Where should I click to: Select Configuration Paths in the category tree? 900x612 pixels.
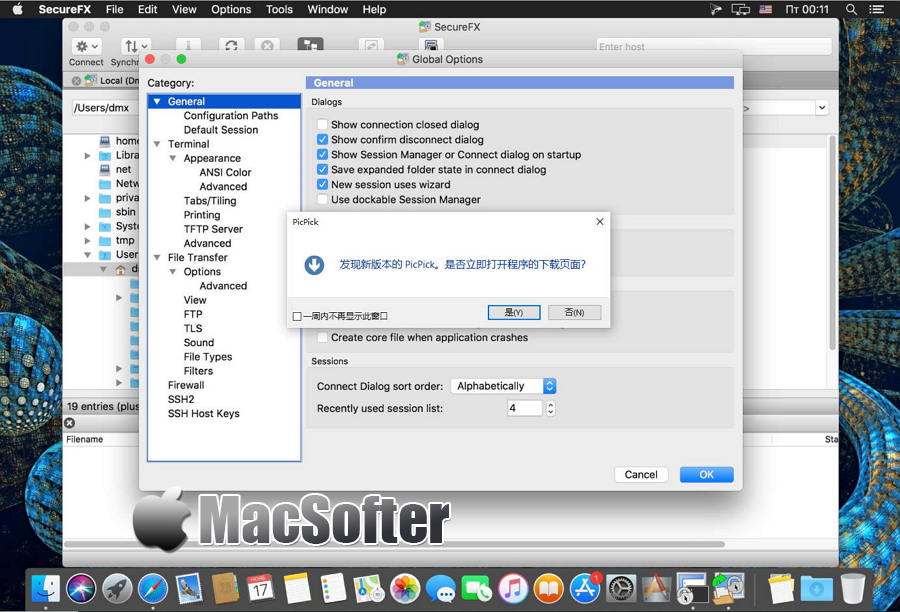pyautogui.click(x=231, y=116)
